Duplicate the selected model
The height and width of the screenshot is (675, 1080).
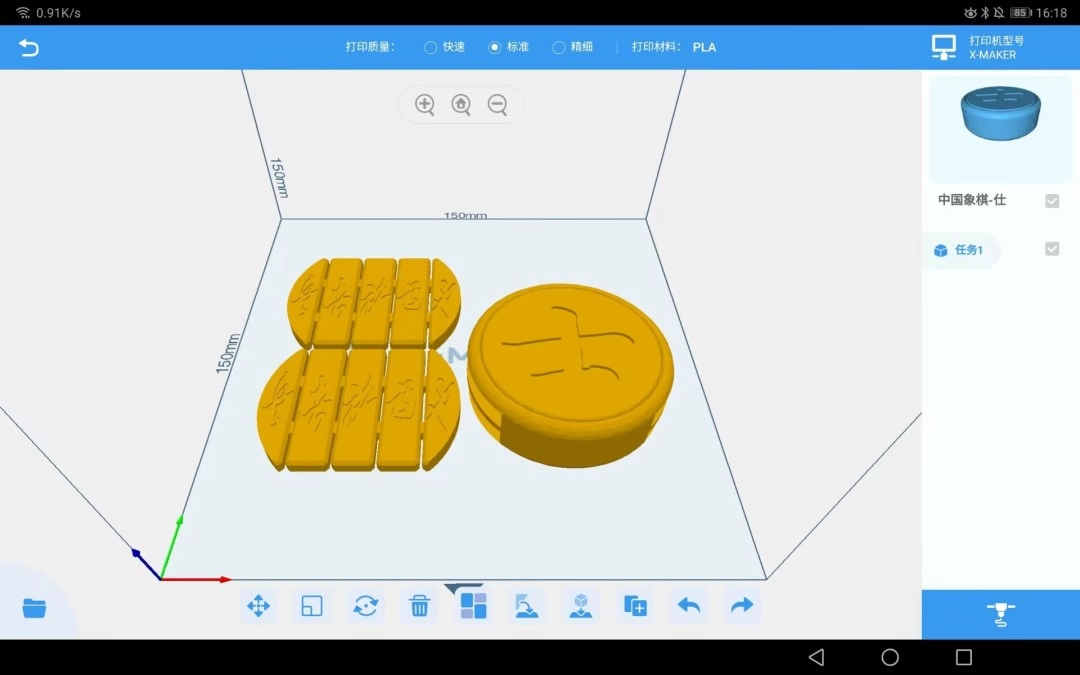coord(634,605)
